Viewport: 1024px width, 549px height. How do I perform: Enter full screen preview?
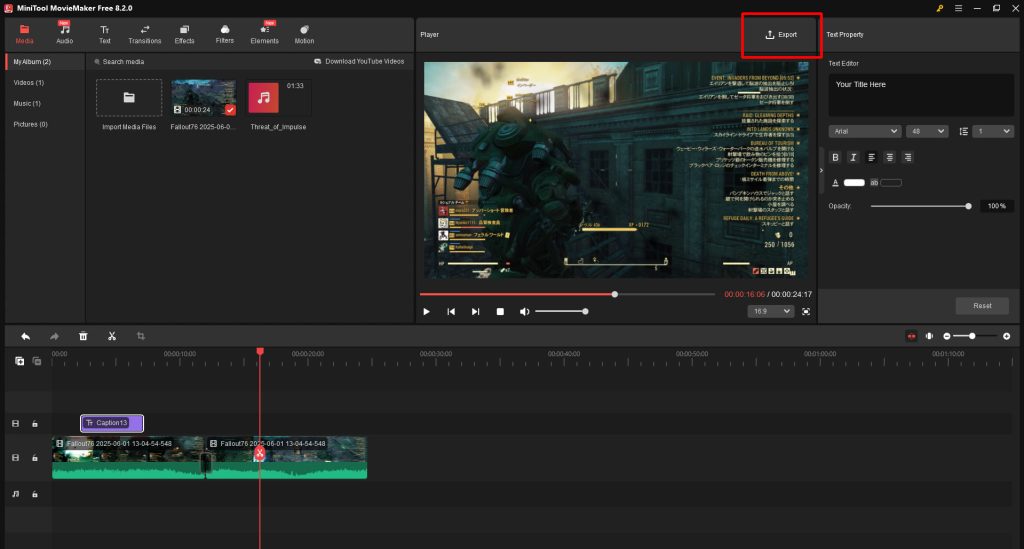coord(806,311)
